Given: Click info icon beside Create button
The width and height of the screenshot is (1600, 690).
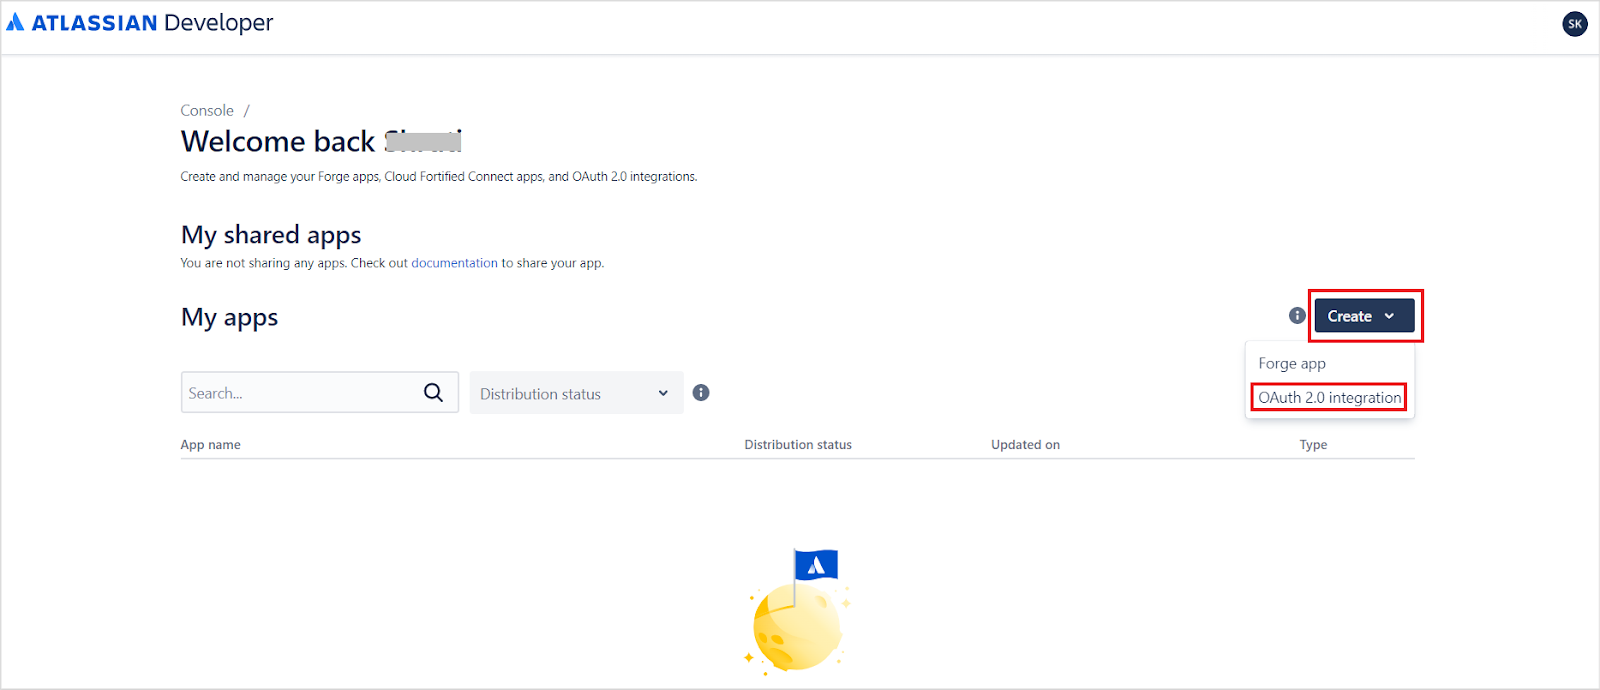Looking at the screenshot, I should click(x=1297, y=316).
